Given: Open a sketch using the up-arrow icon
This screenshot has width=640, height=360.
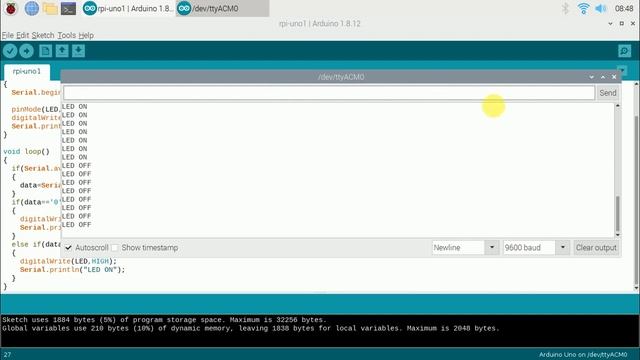Looking at the screenshot, I should click(62, 51).
